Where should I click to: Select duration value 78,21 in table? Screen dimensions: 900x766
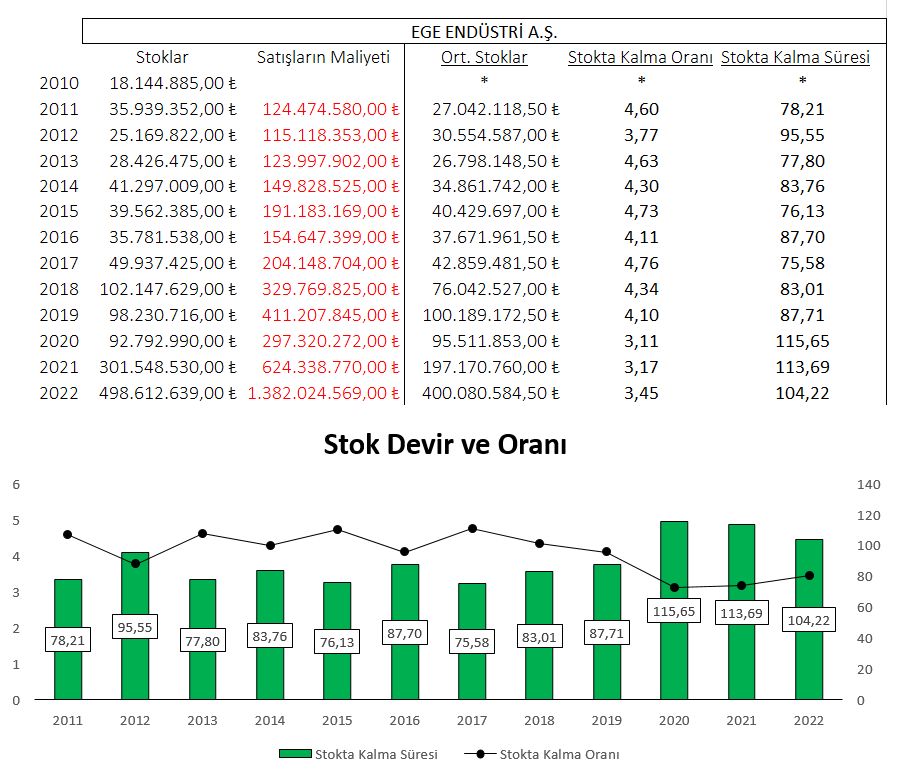click(x=802, y=109)
